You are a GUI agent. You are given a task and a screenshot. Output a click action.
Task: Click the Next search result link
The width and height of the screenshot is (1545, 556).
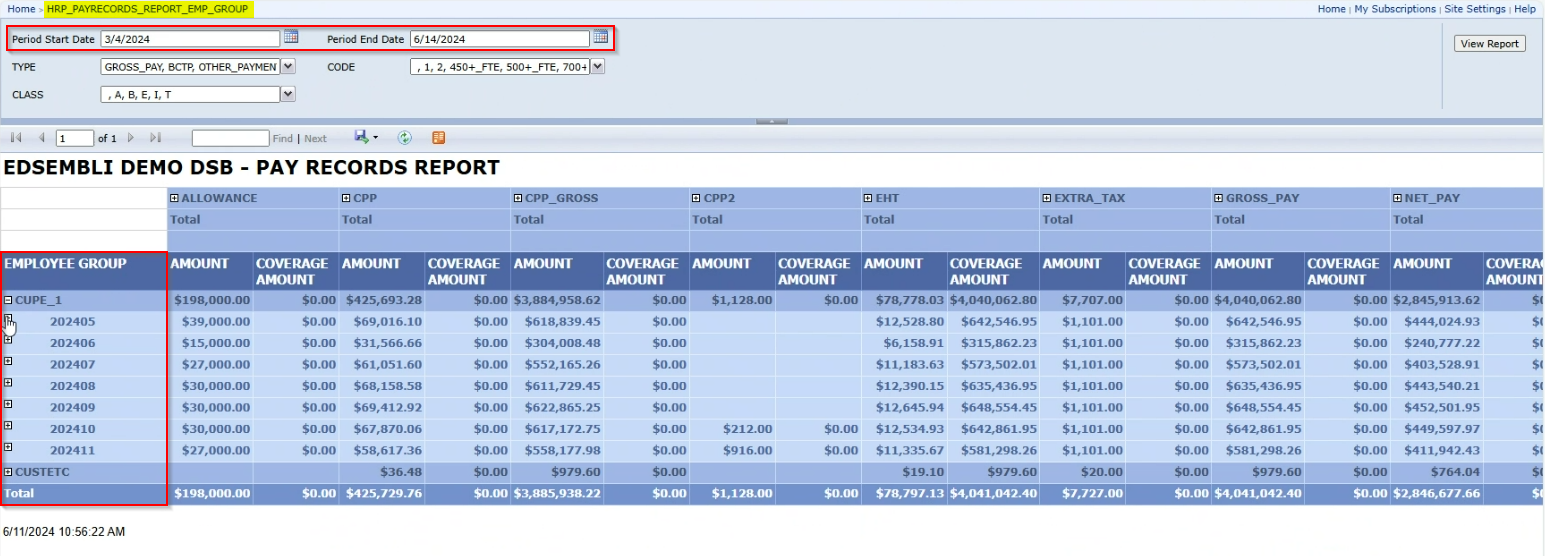click(x=315, y=139)
